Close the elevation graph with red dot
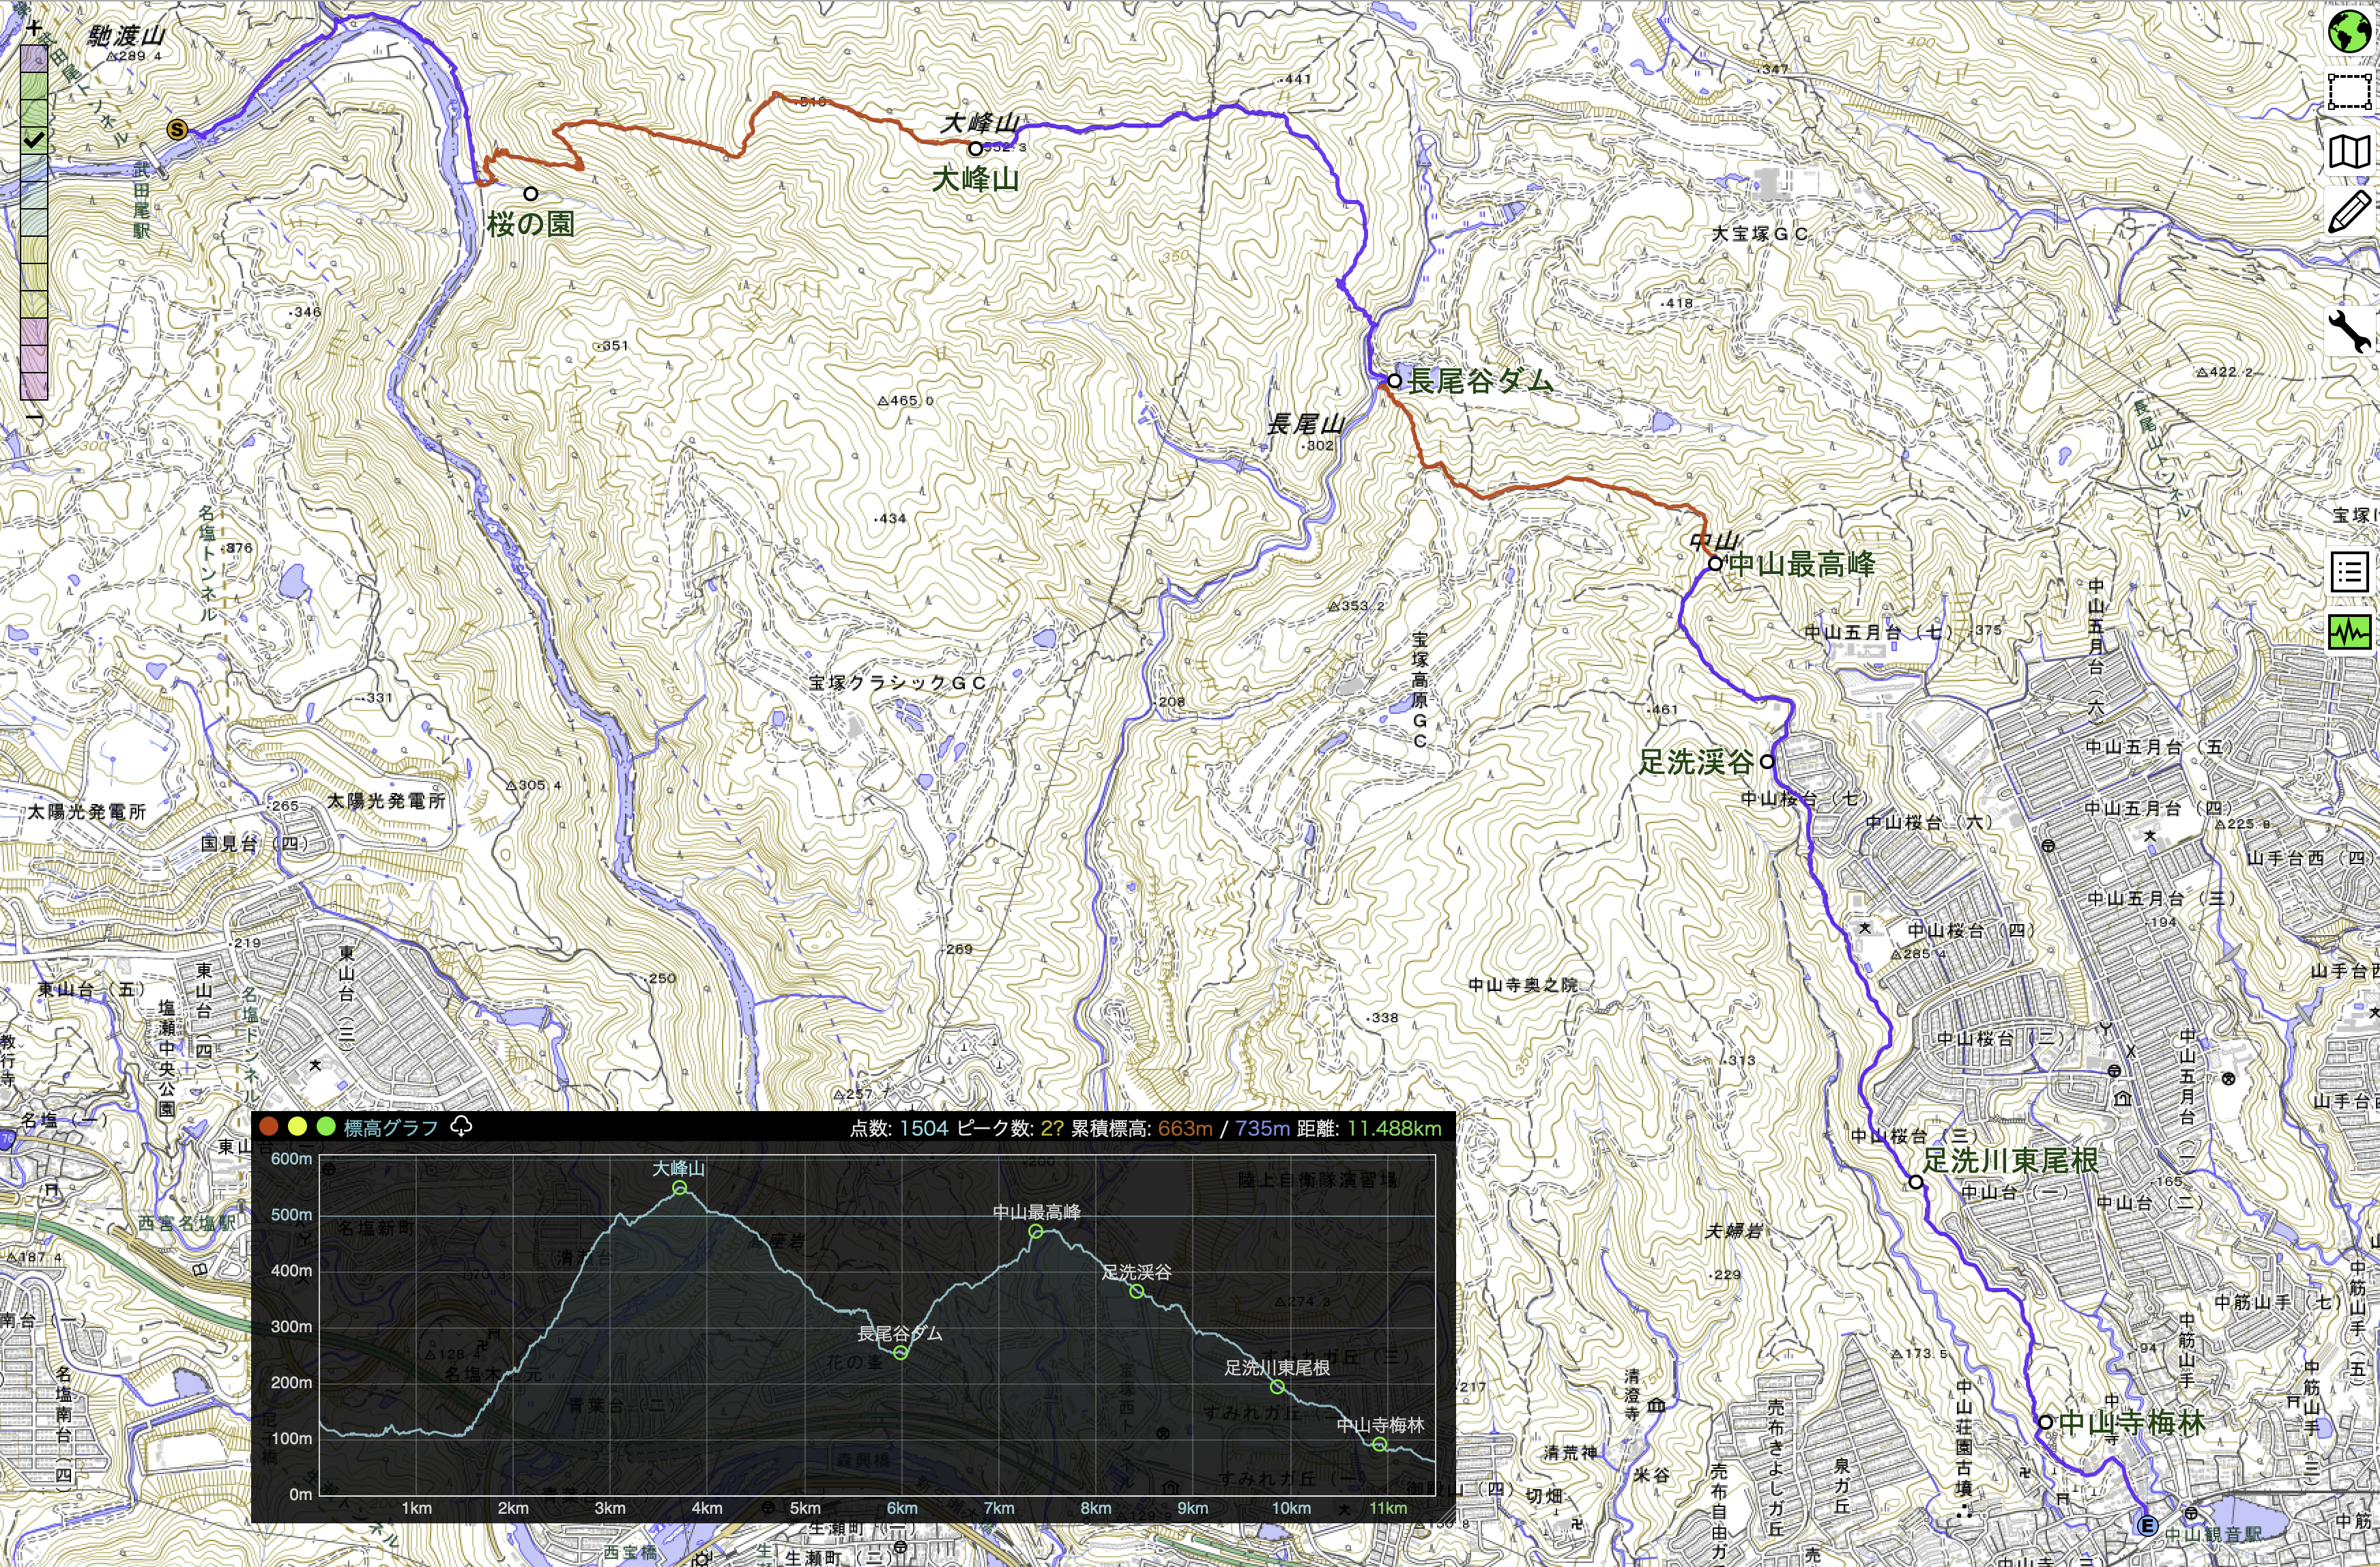The image size is (2380, 1567). 268,1126
